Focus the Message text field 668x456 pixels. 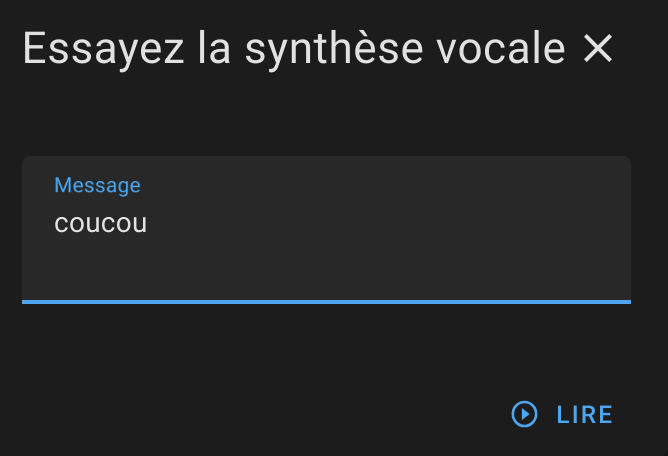326,230
